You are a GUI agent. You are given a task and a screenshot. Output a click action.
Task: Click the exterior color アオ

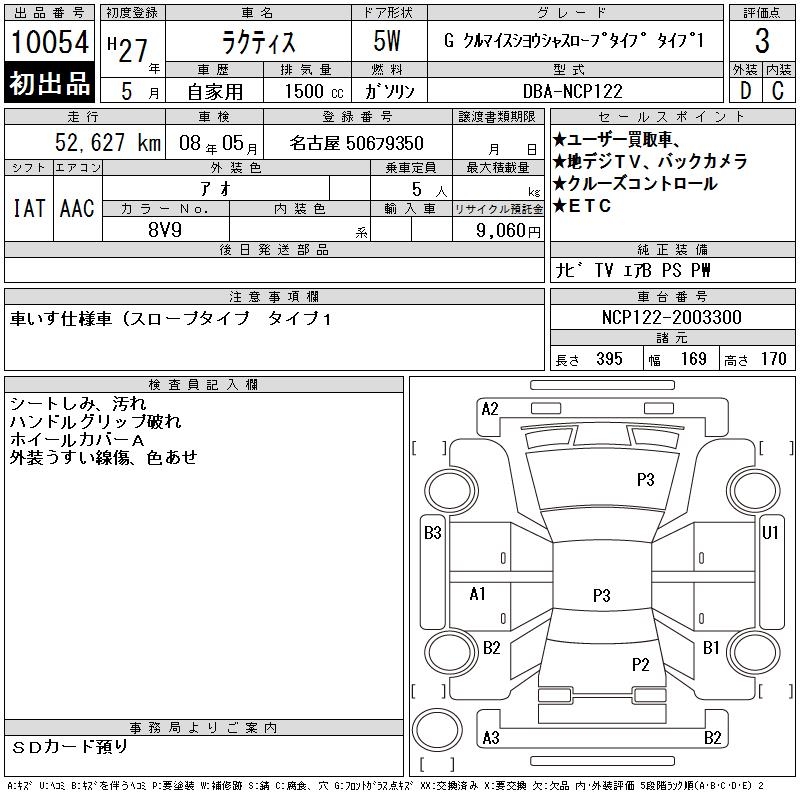tap(216, 189)
